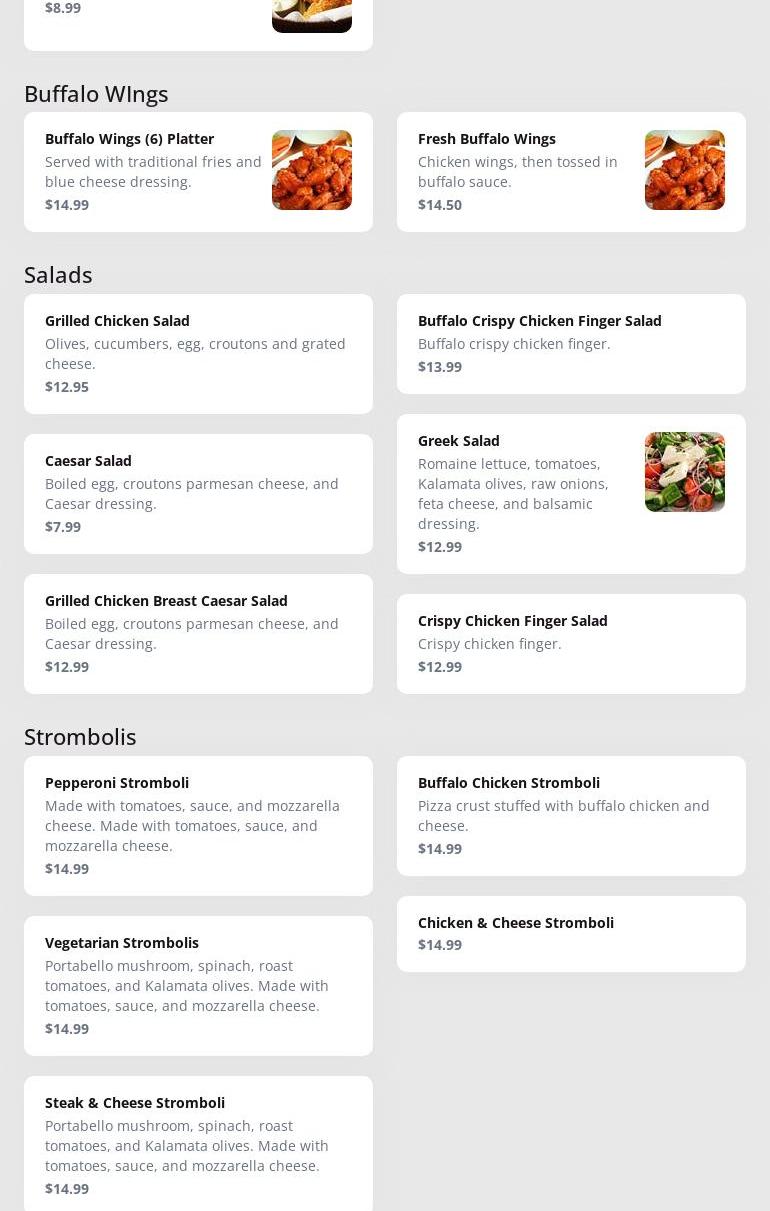Click the Fresh Buffalo Wings title
This screenshot has width=770, height=1211.
[x=487, y=139]
